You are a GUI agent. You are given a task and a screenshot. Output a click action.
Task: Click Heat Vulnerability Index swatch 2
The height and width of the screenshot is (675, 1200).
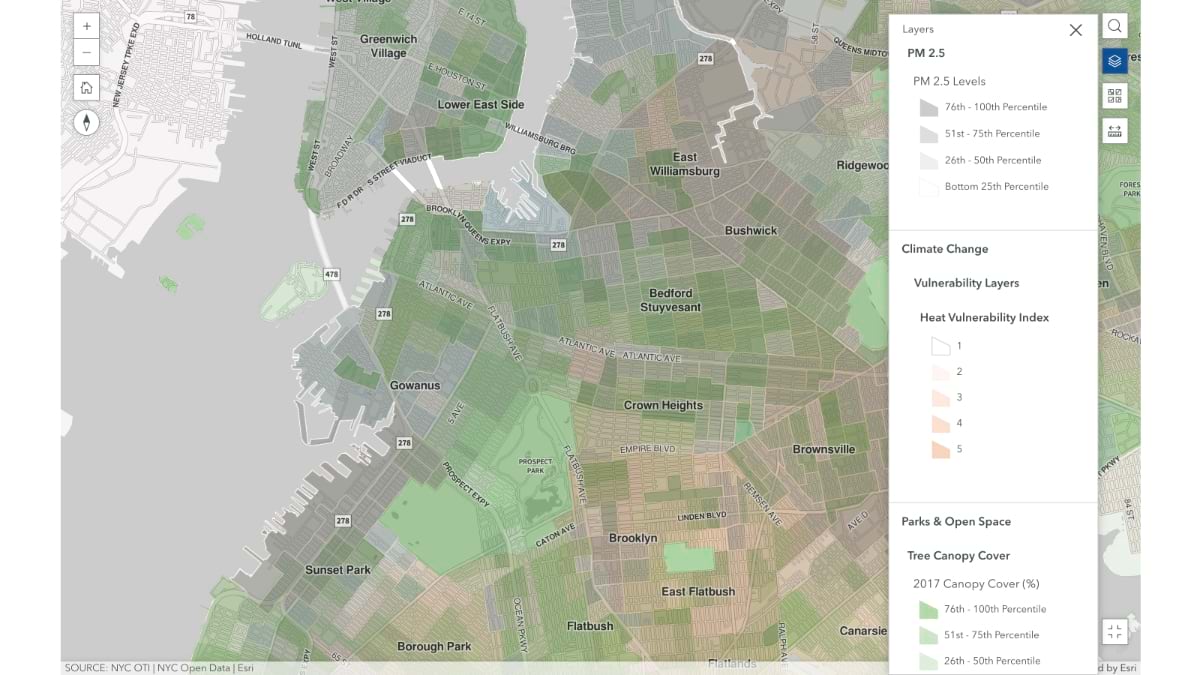pos(940,372)
